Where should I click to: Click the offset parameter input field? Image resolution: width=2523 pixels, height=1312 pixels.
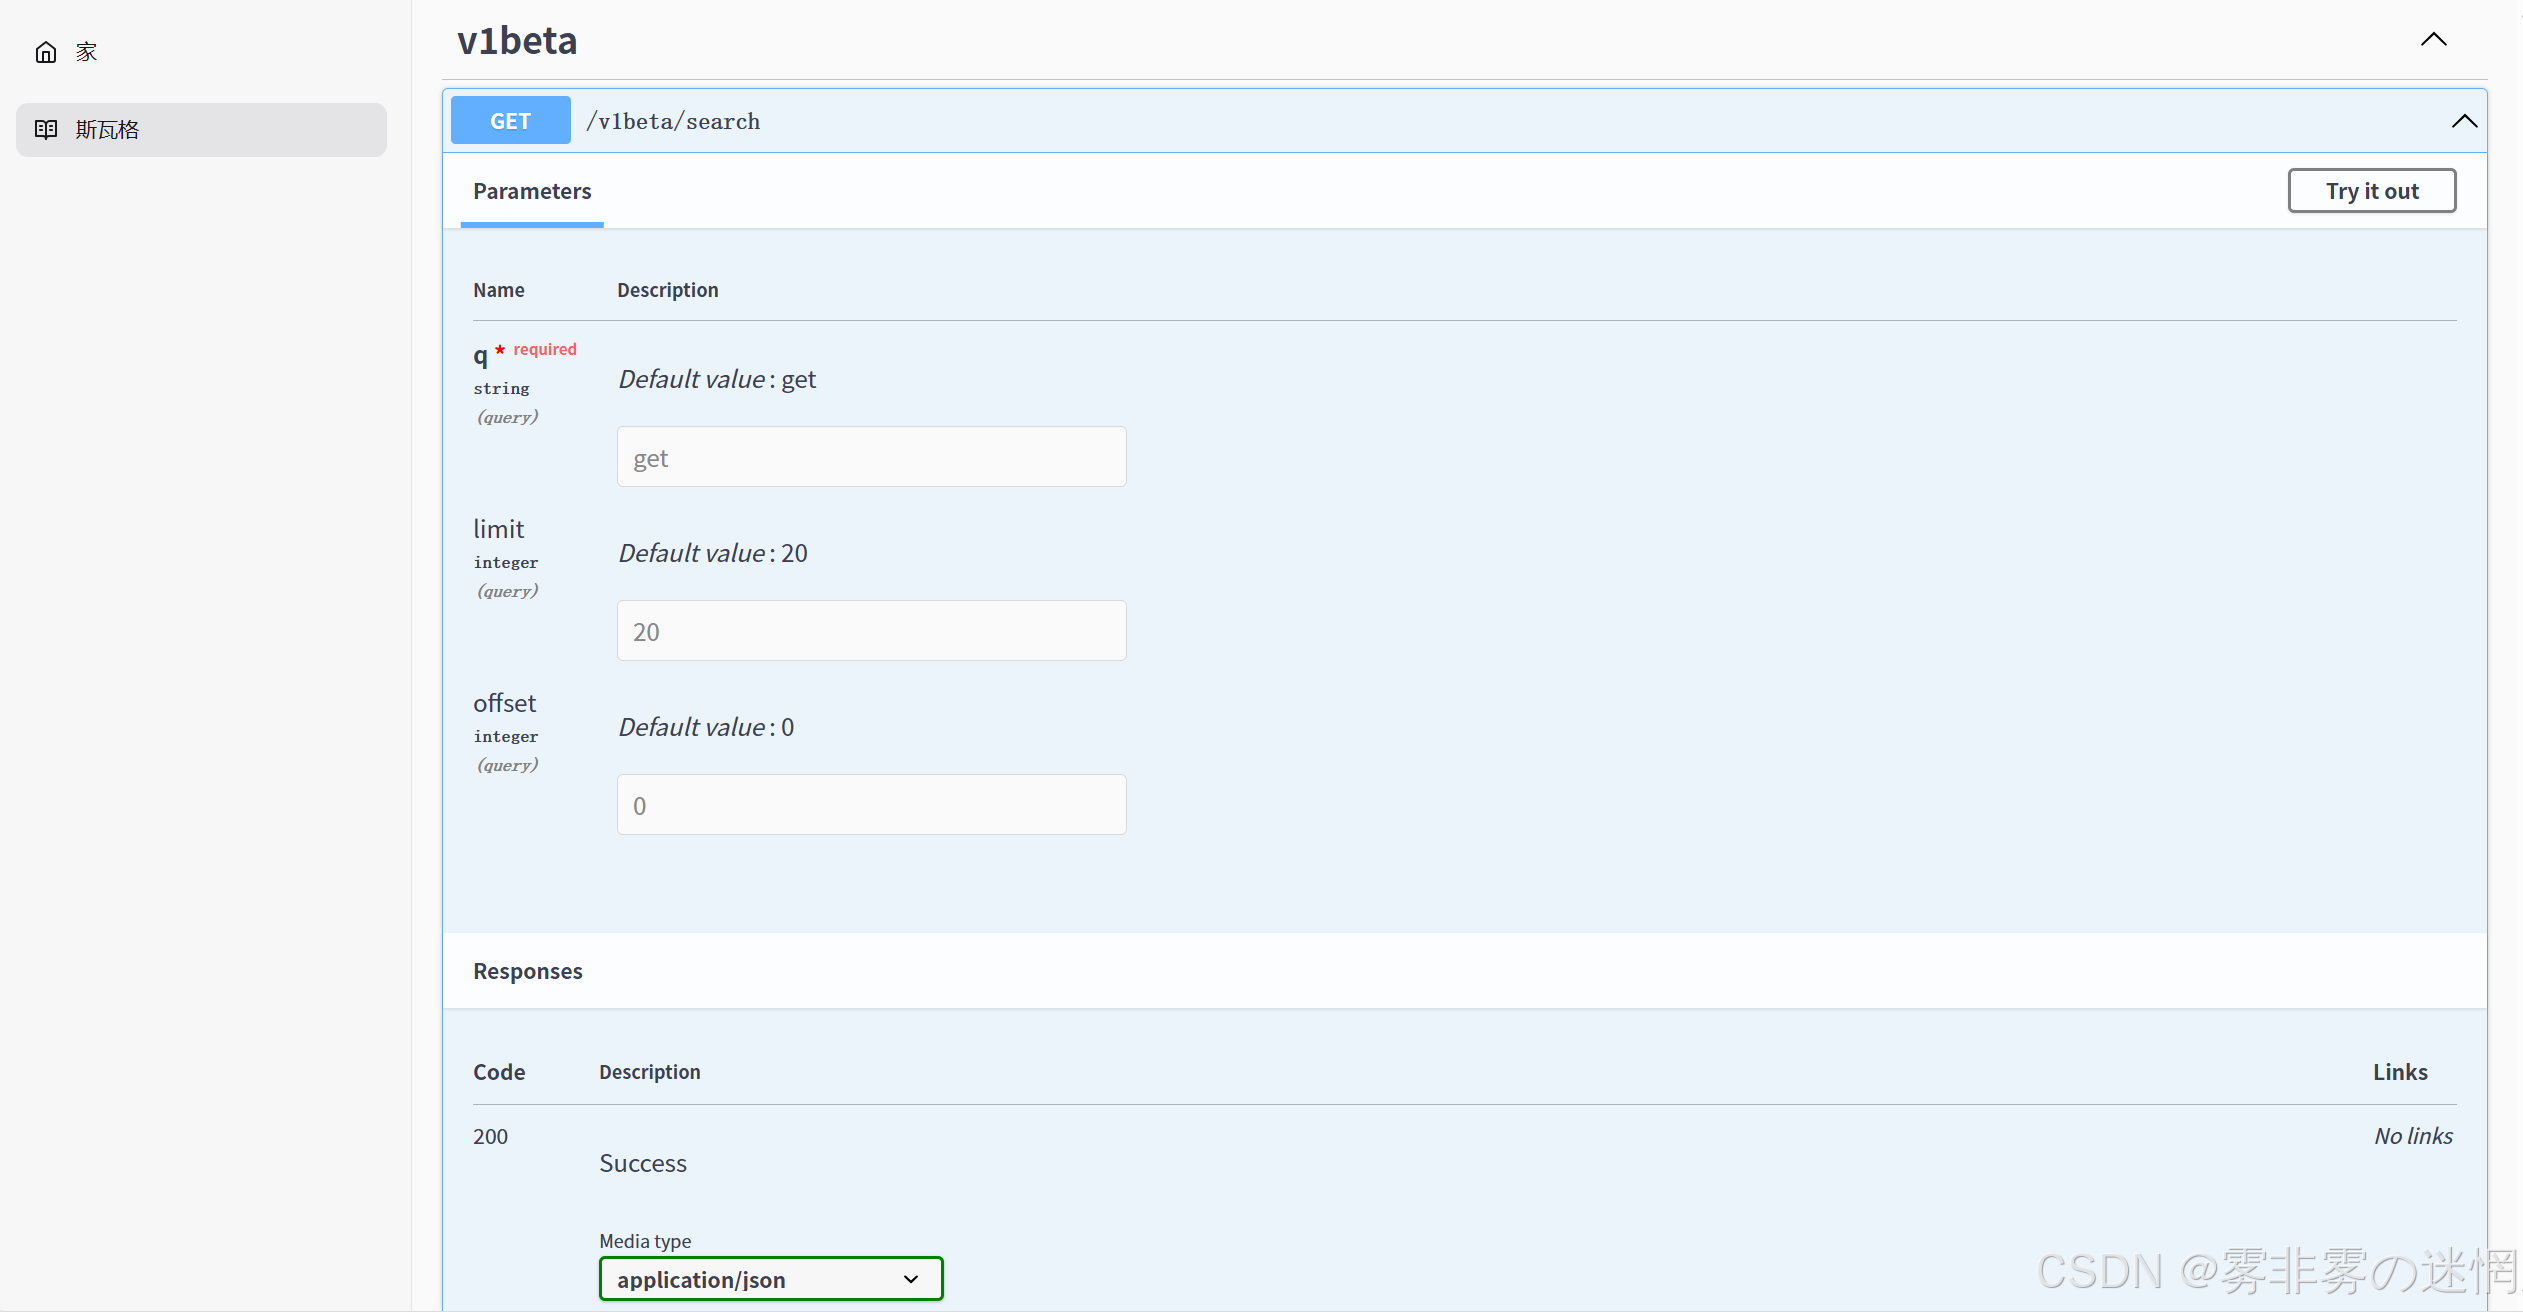pyautogui.click(x=871, y=805)
